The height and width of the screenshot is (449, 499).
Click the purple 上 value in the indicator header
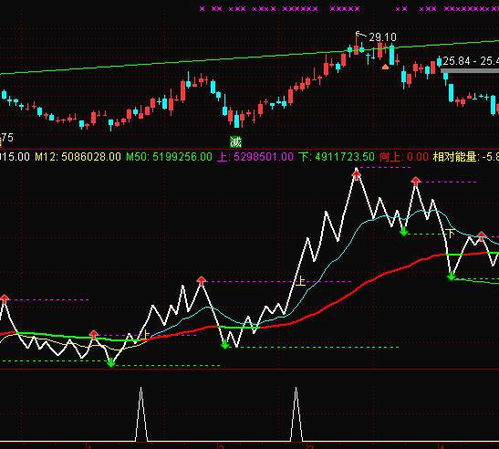pos(255,157)
